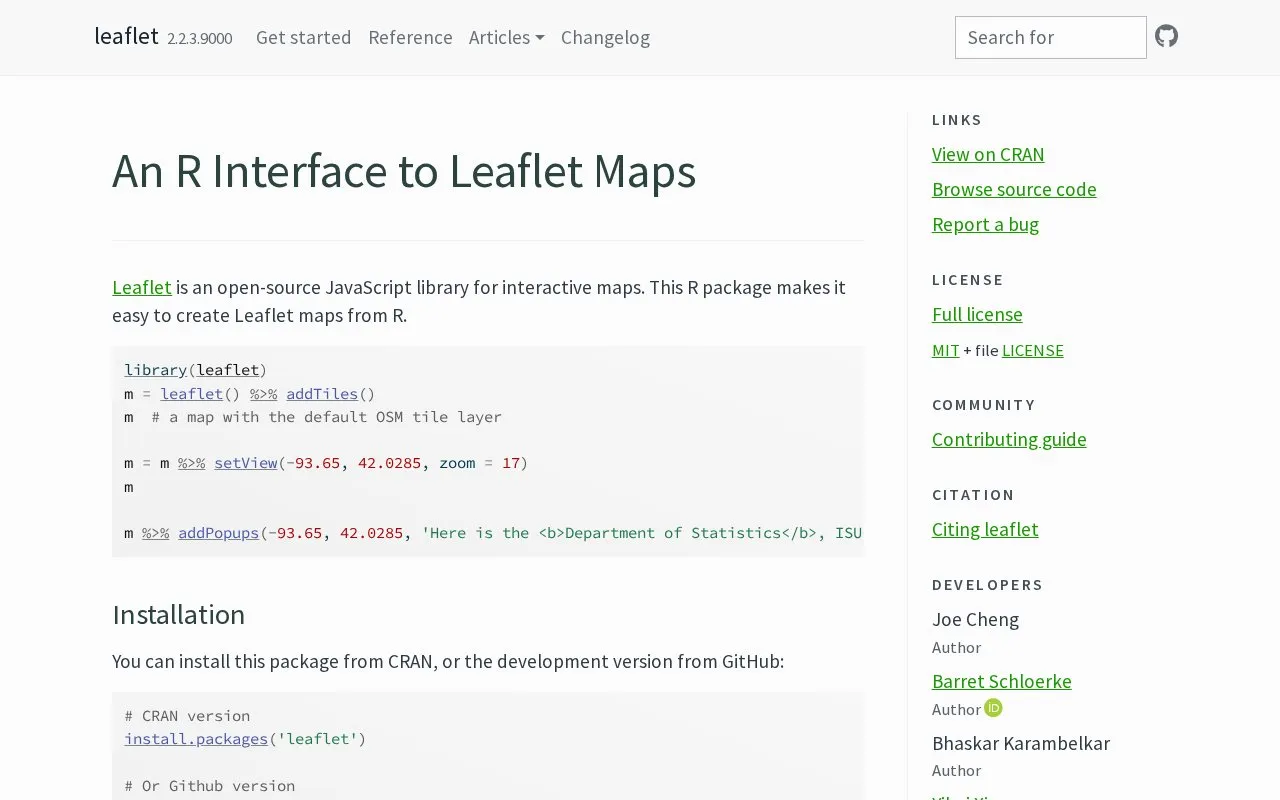The width and height of the screenshot is (1280, 800).
Task: Click the An R Interface to Leaflet Maps title
Action: pos(404,170)
